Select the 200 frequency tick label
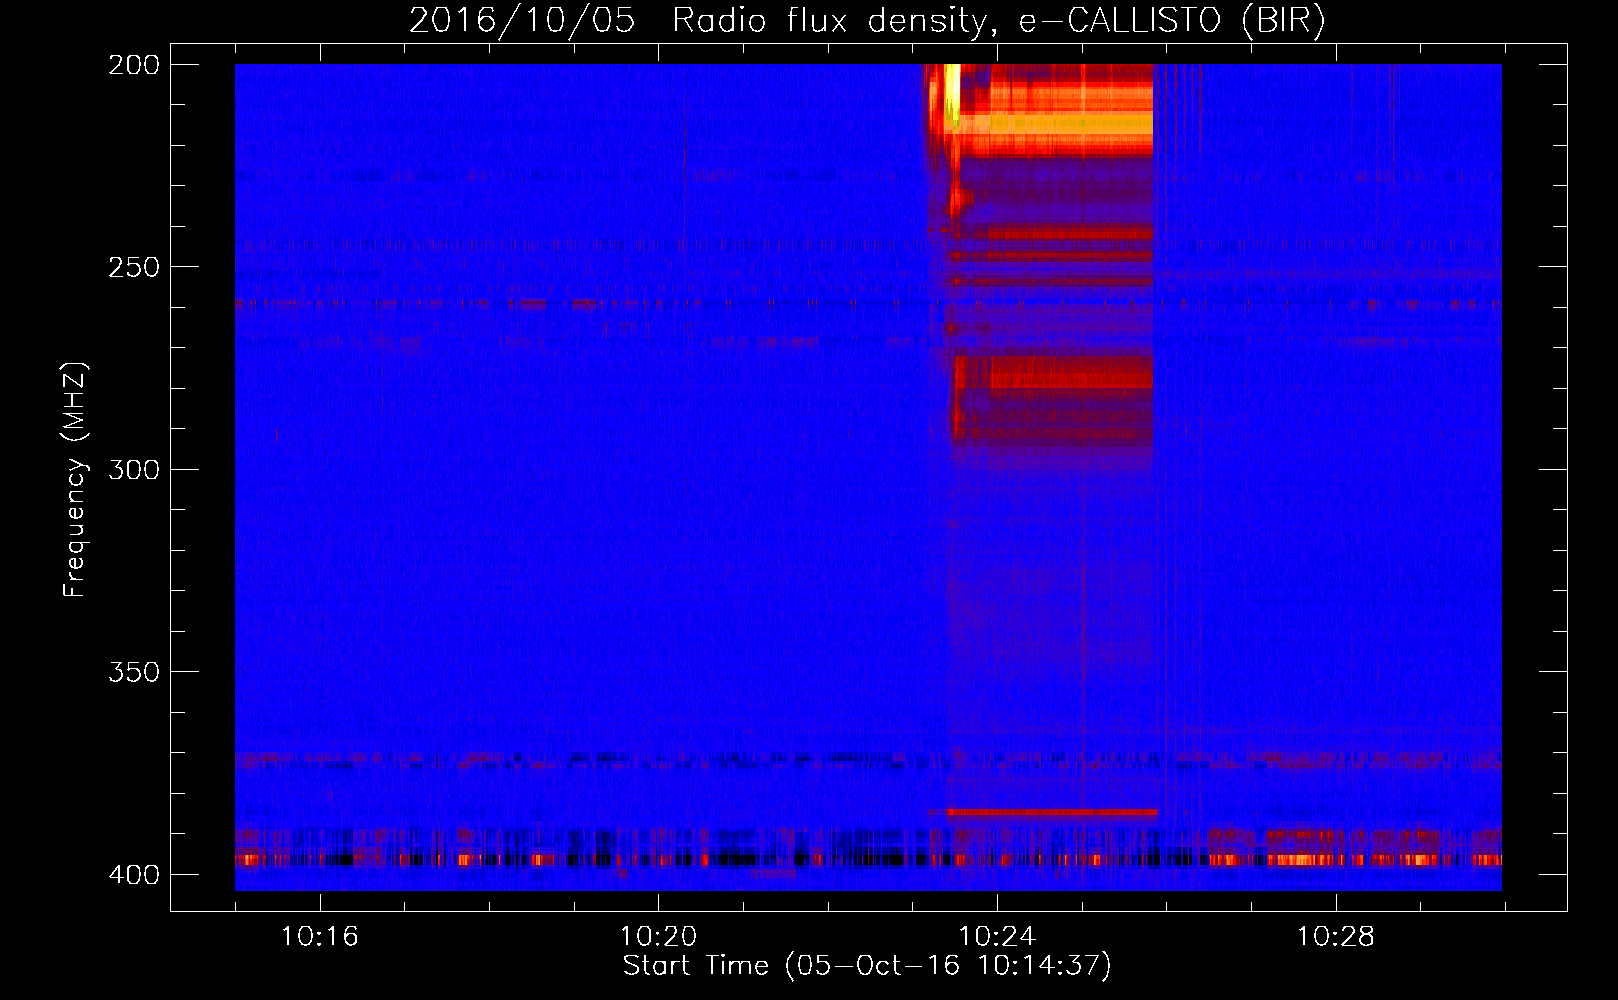This screenshot has height=1000, width=1618. coord(134,65)
